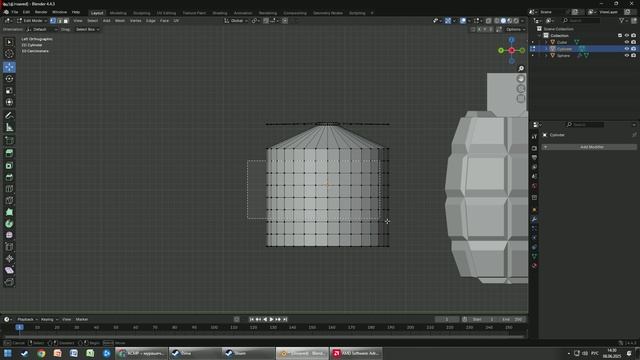Select the Loop Cut tool

click(x=9, y=189)
